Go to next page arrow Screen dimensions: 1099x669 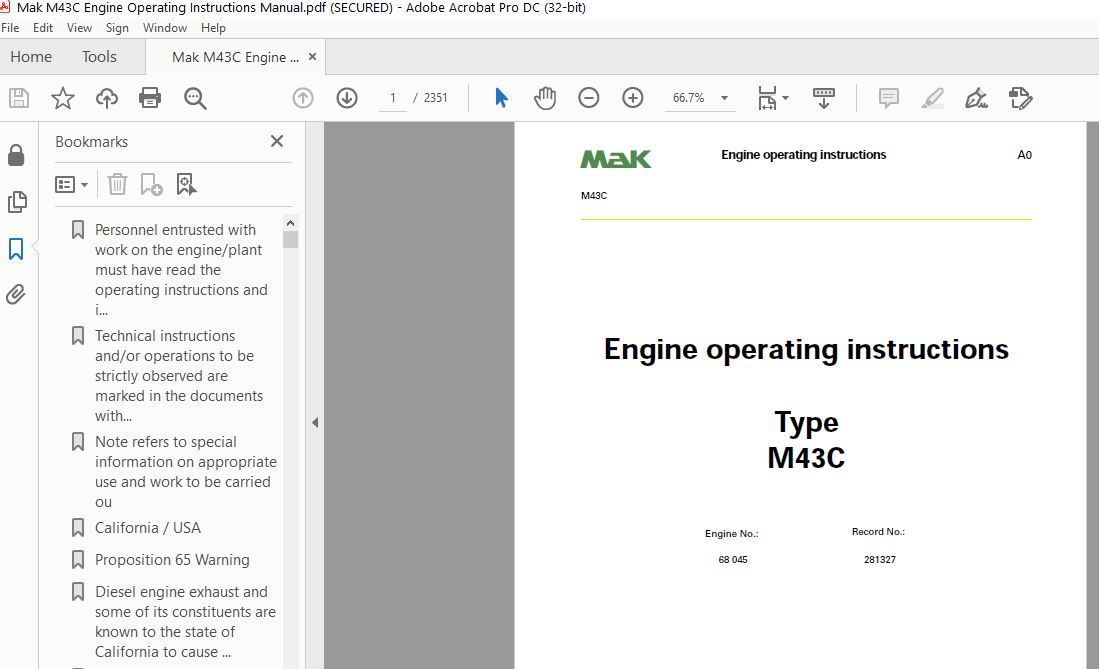coord(347,98)
